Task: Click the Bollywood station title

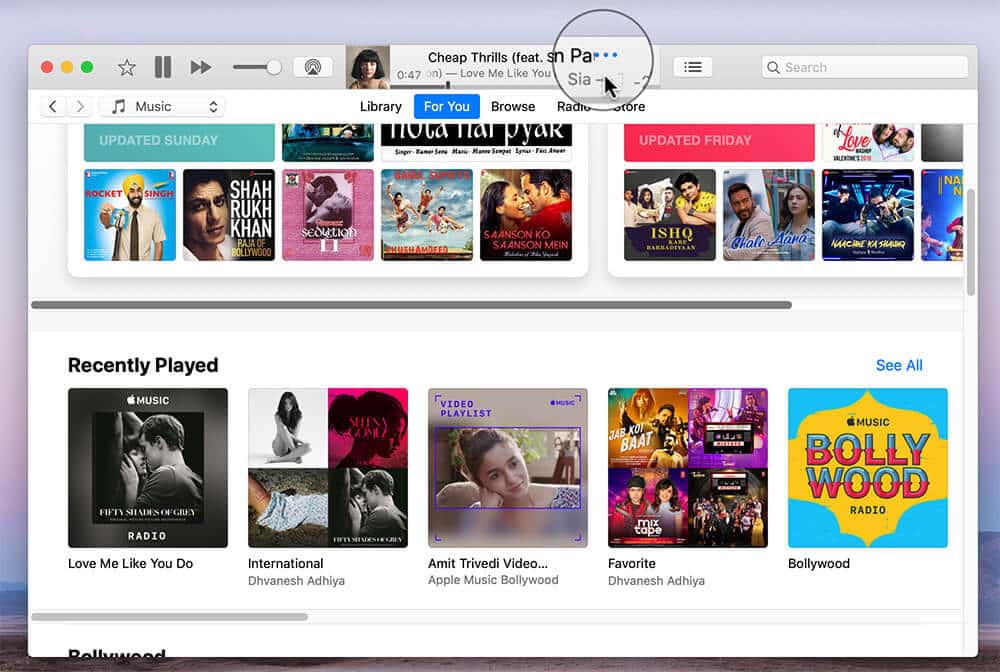Action: tap(819, 564)
